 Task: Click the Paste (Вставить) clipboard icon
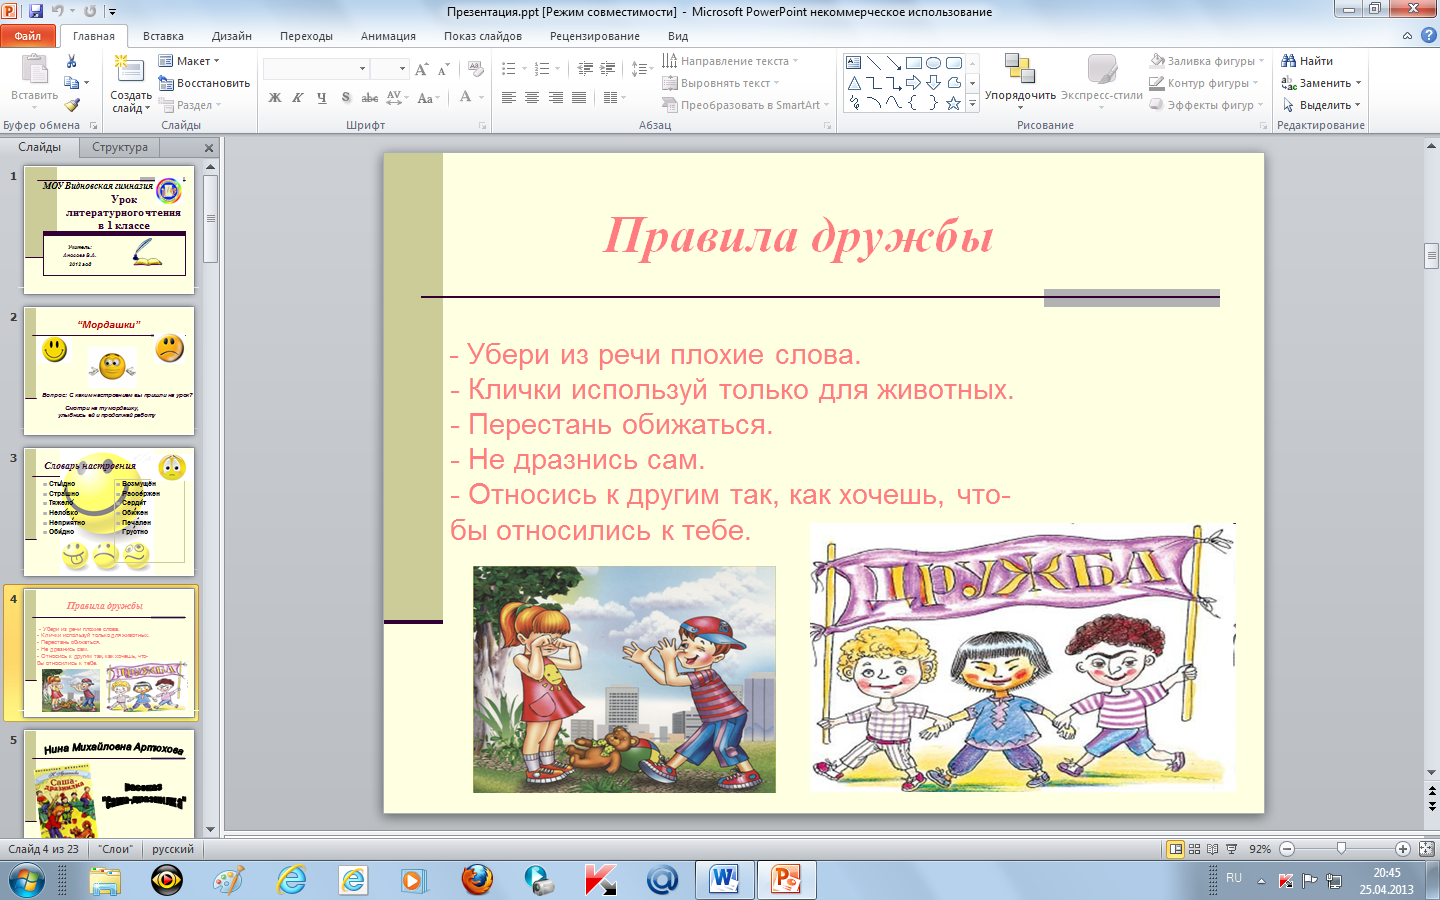coord(34,70)
